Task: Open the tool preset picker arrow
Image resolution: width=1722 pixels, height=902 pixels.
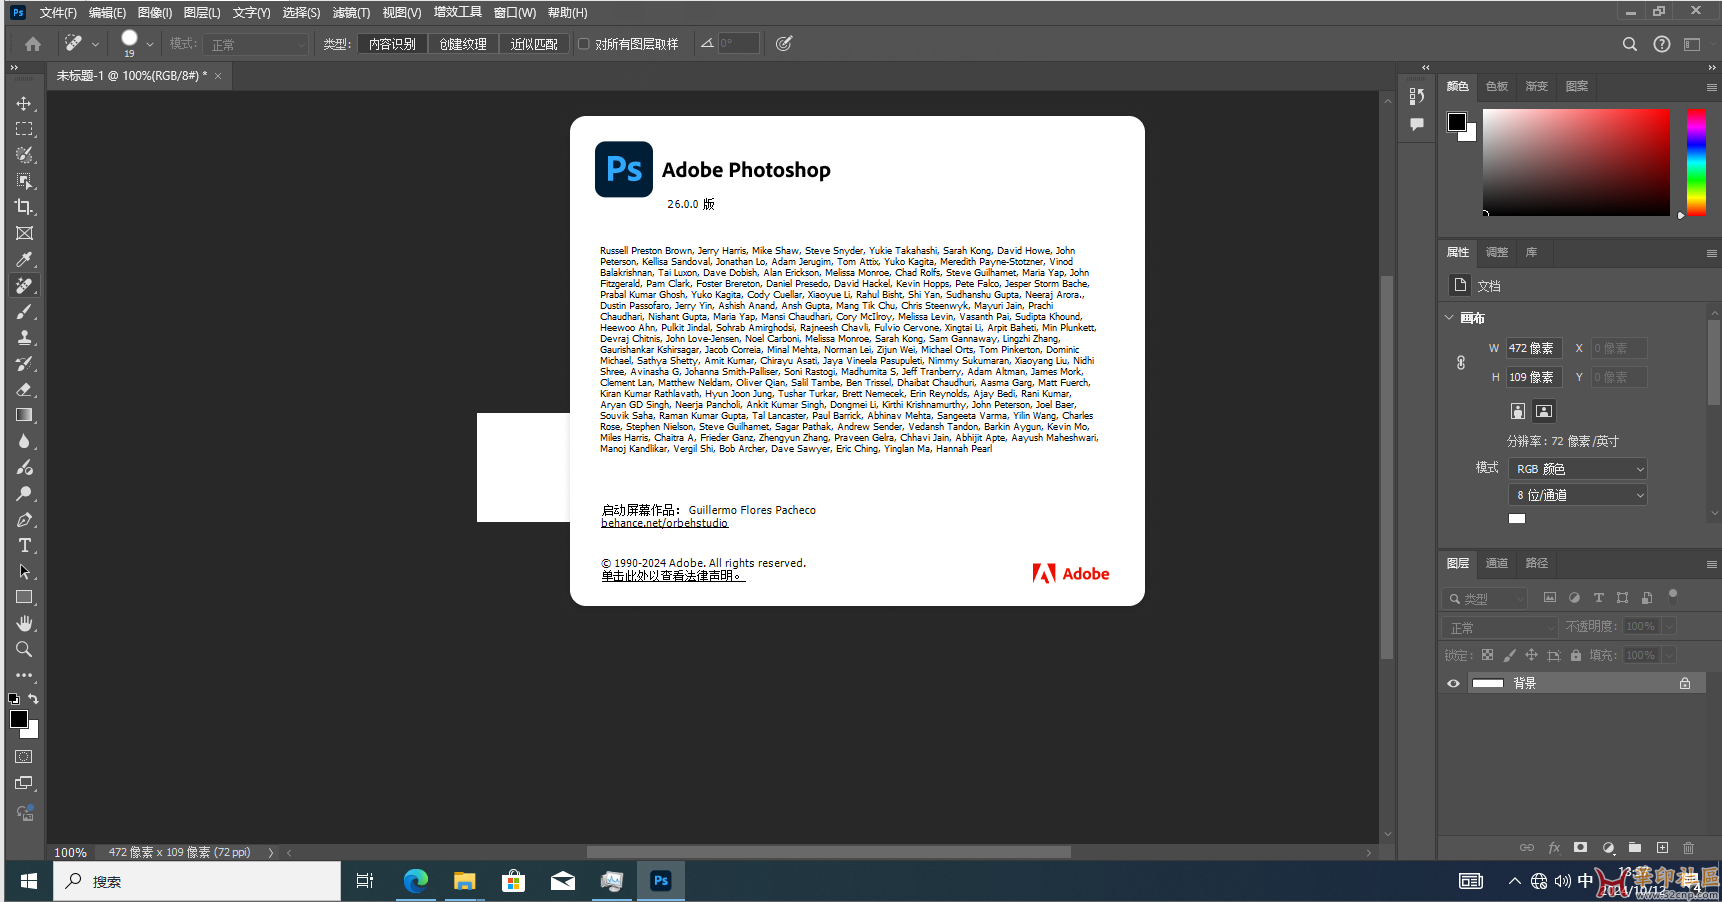Action: pos(95,44)
